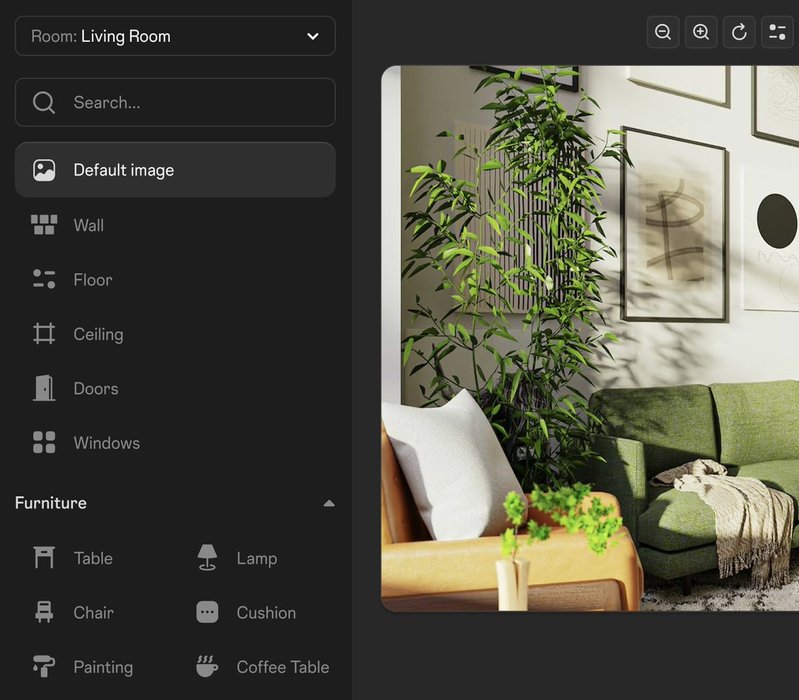Click the Painting roller icon
799x700 pixels.
point(44,666)
